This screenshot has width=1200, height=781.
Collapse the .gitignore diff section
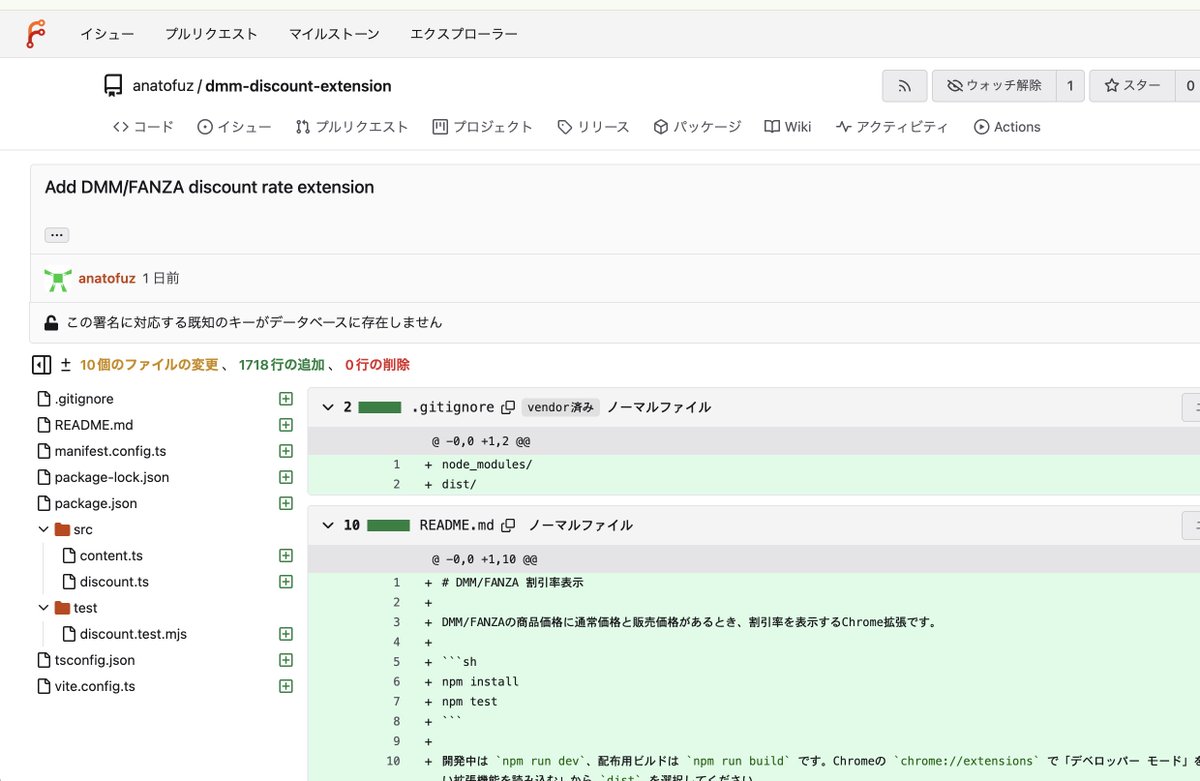[328, 407]
